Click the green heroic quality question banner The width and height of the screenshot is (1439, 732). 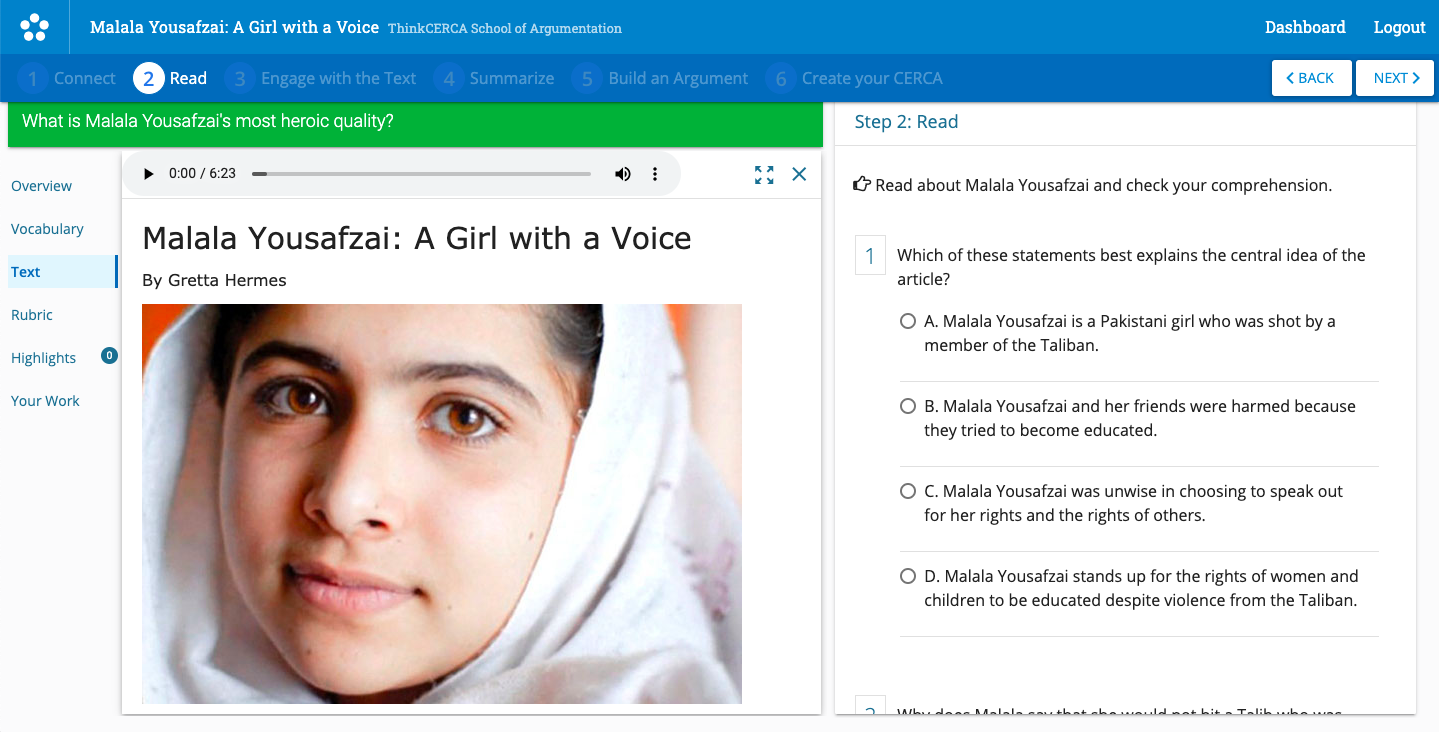(415, 123)
